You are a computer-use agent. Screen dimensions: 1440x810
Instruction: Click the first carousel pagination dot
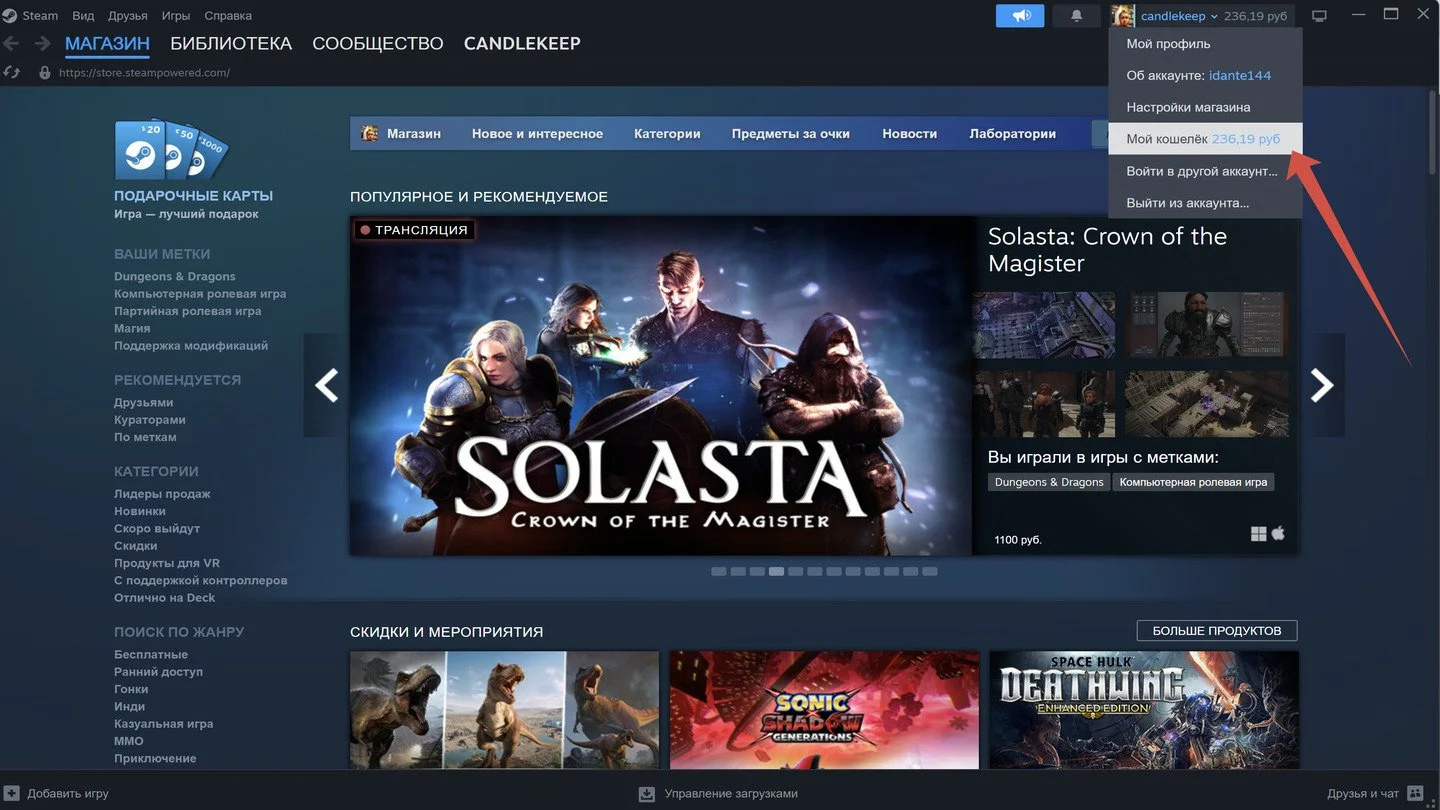click(718, 572)
